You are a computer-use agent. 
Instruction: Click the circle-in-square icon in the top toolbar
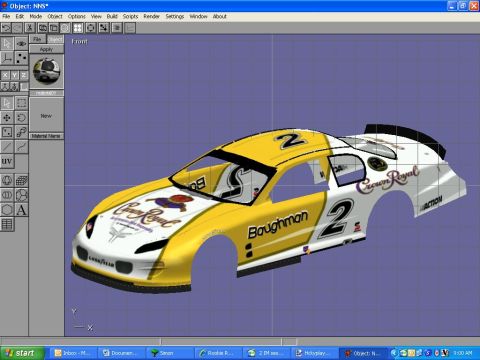tap(91, 28)
